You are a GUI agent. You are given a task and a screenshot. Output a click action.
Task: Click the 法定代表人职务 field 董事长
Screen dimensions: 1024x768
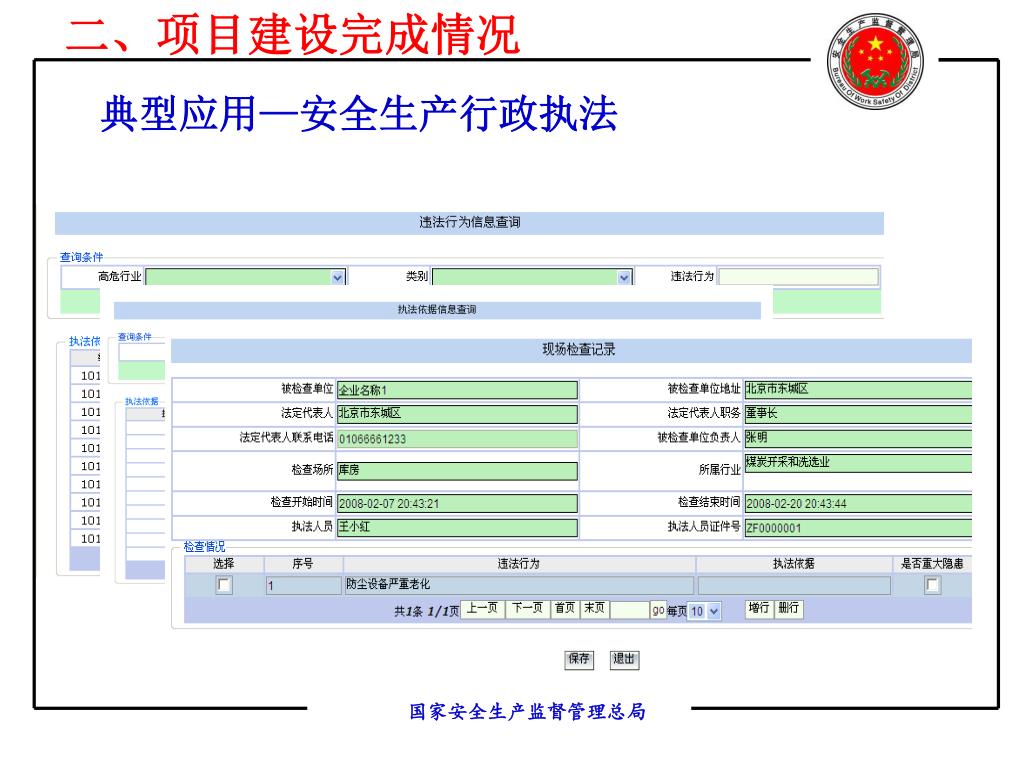tap(858, 414)
